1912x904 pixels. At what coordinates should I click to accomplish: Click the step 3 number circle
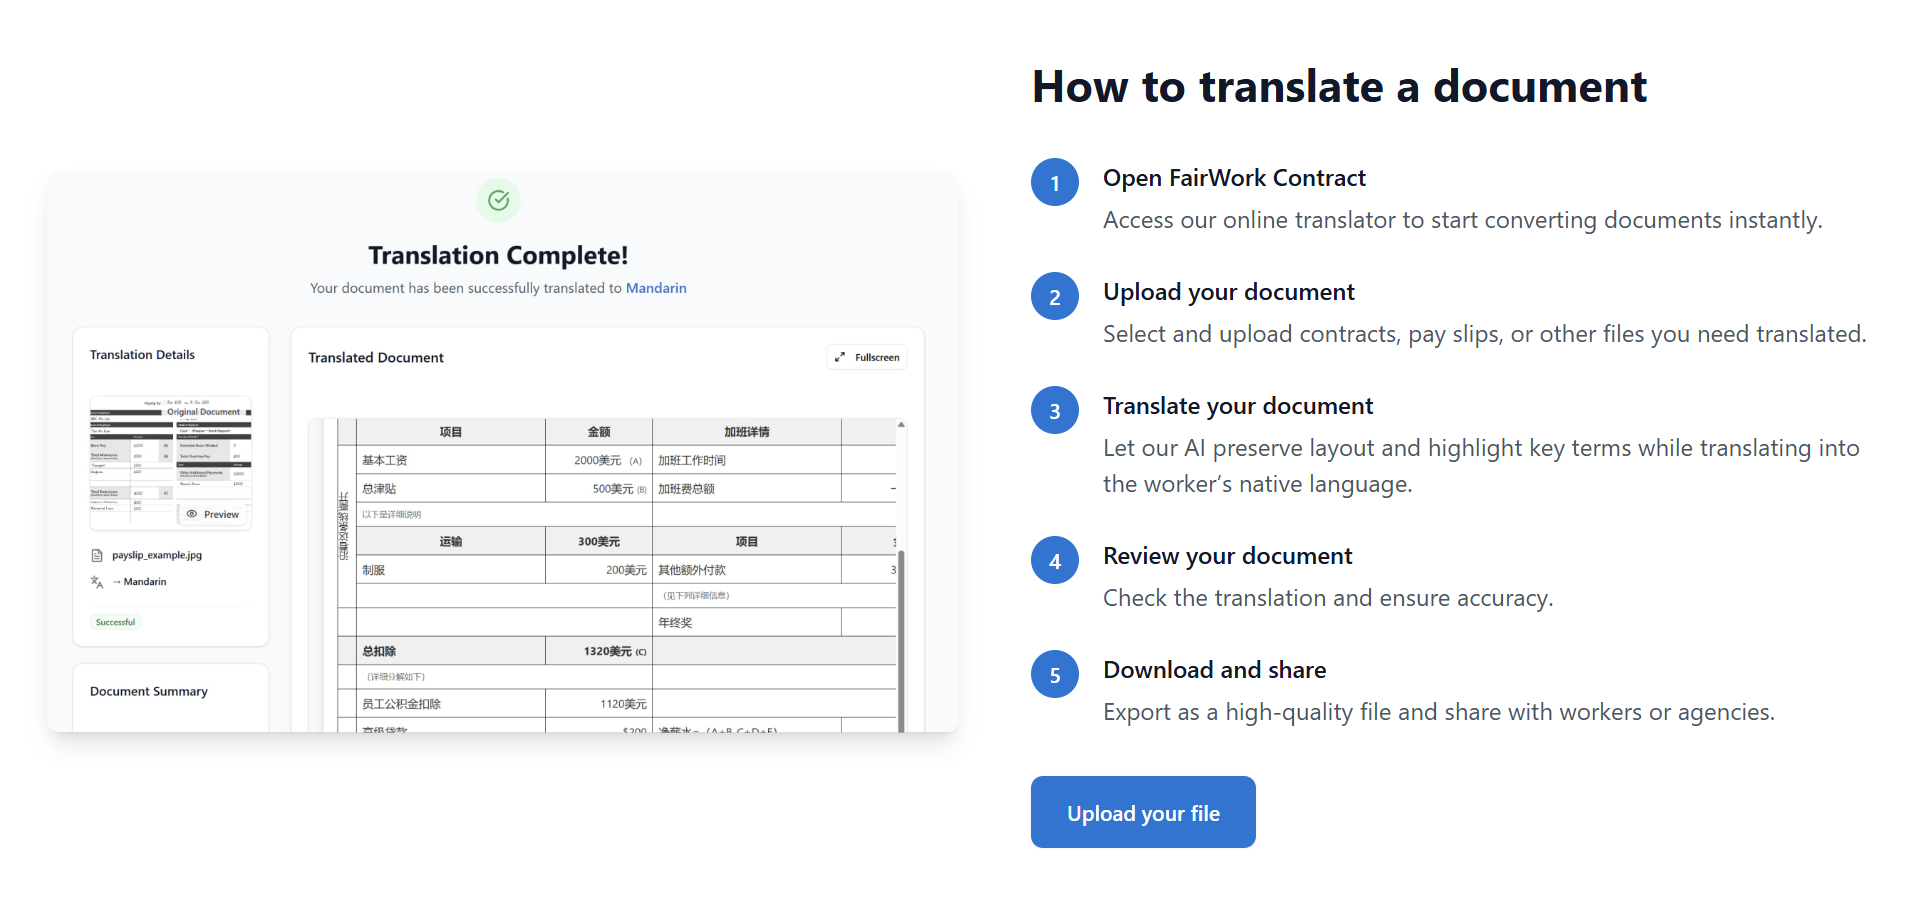[x=1054, y=411]
